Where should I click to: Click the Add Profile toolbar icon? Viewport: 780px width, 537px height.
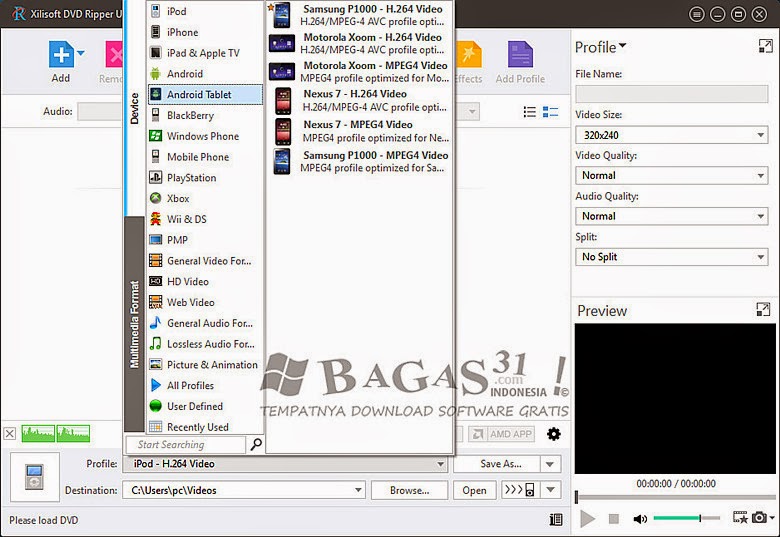click(x=520, y=55)
